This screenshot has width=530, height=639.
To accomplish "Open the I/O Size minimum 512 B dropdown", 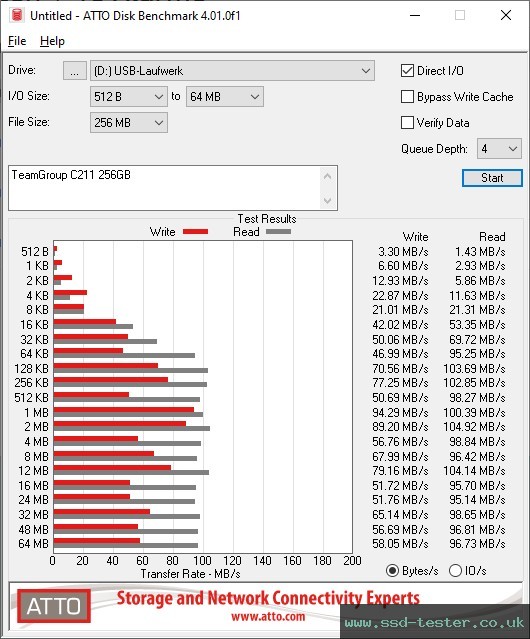I will [128, 97].
